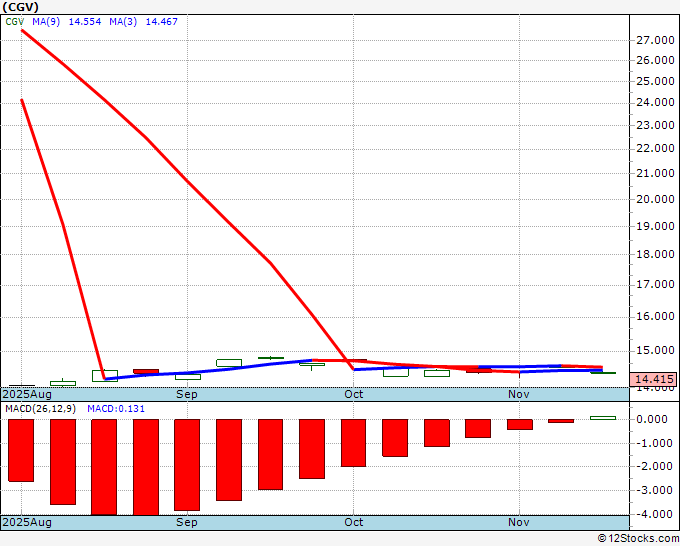Click the 22.000 price axis label
The image size is (680, 546).
click(x=655, y=148)
